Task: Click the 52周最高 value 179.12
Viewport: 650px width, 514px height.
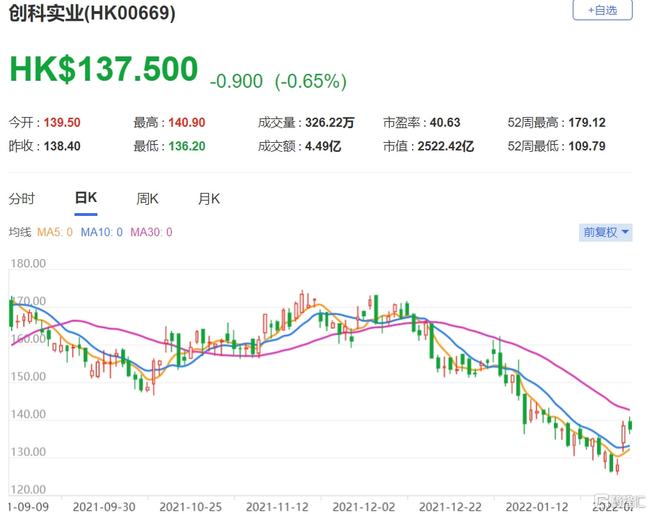Action: coord(587,123)
